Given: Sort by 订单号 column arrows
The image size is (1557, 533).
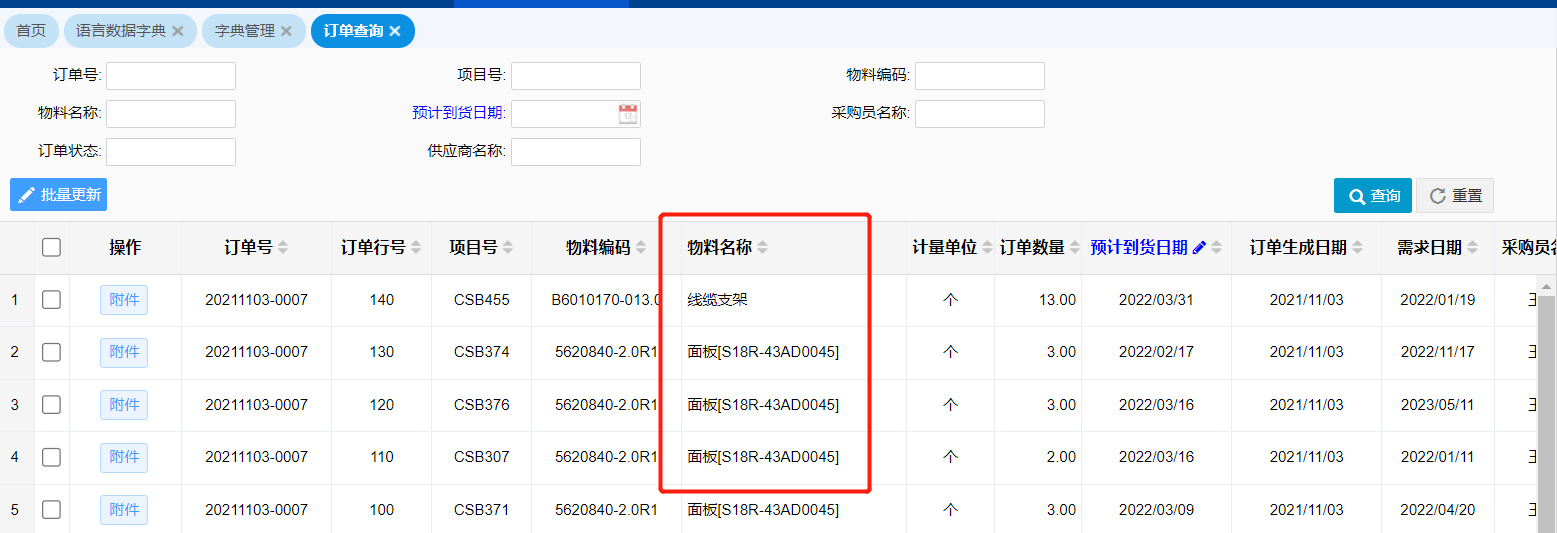Looking at the screenshot, I should [283, 248].
